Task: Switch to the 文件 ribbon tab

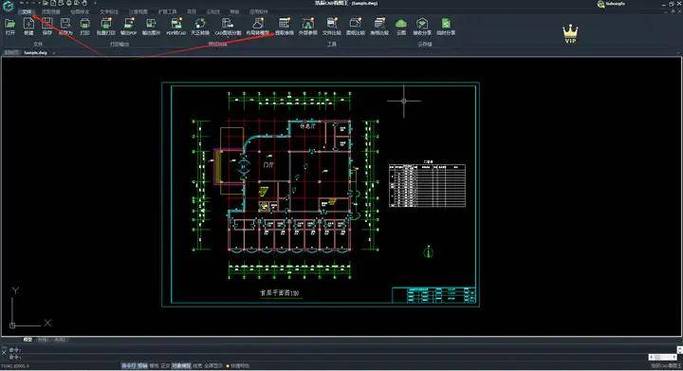Action: coord(27,12)
